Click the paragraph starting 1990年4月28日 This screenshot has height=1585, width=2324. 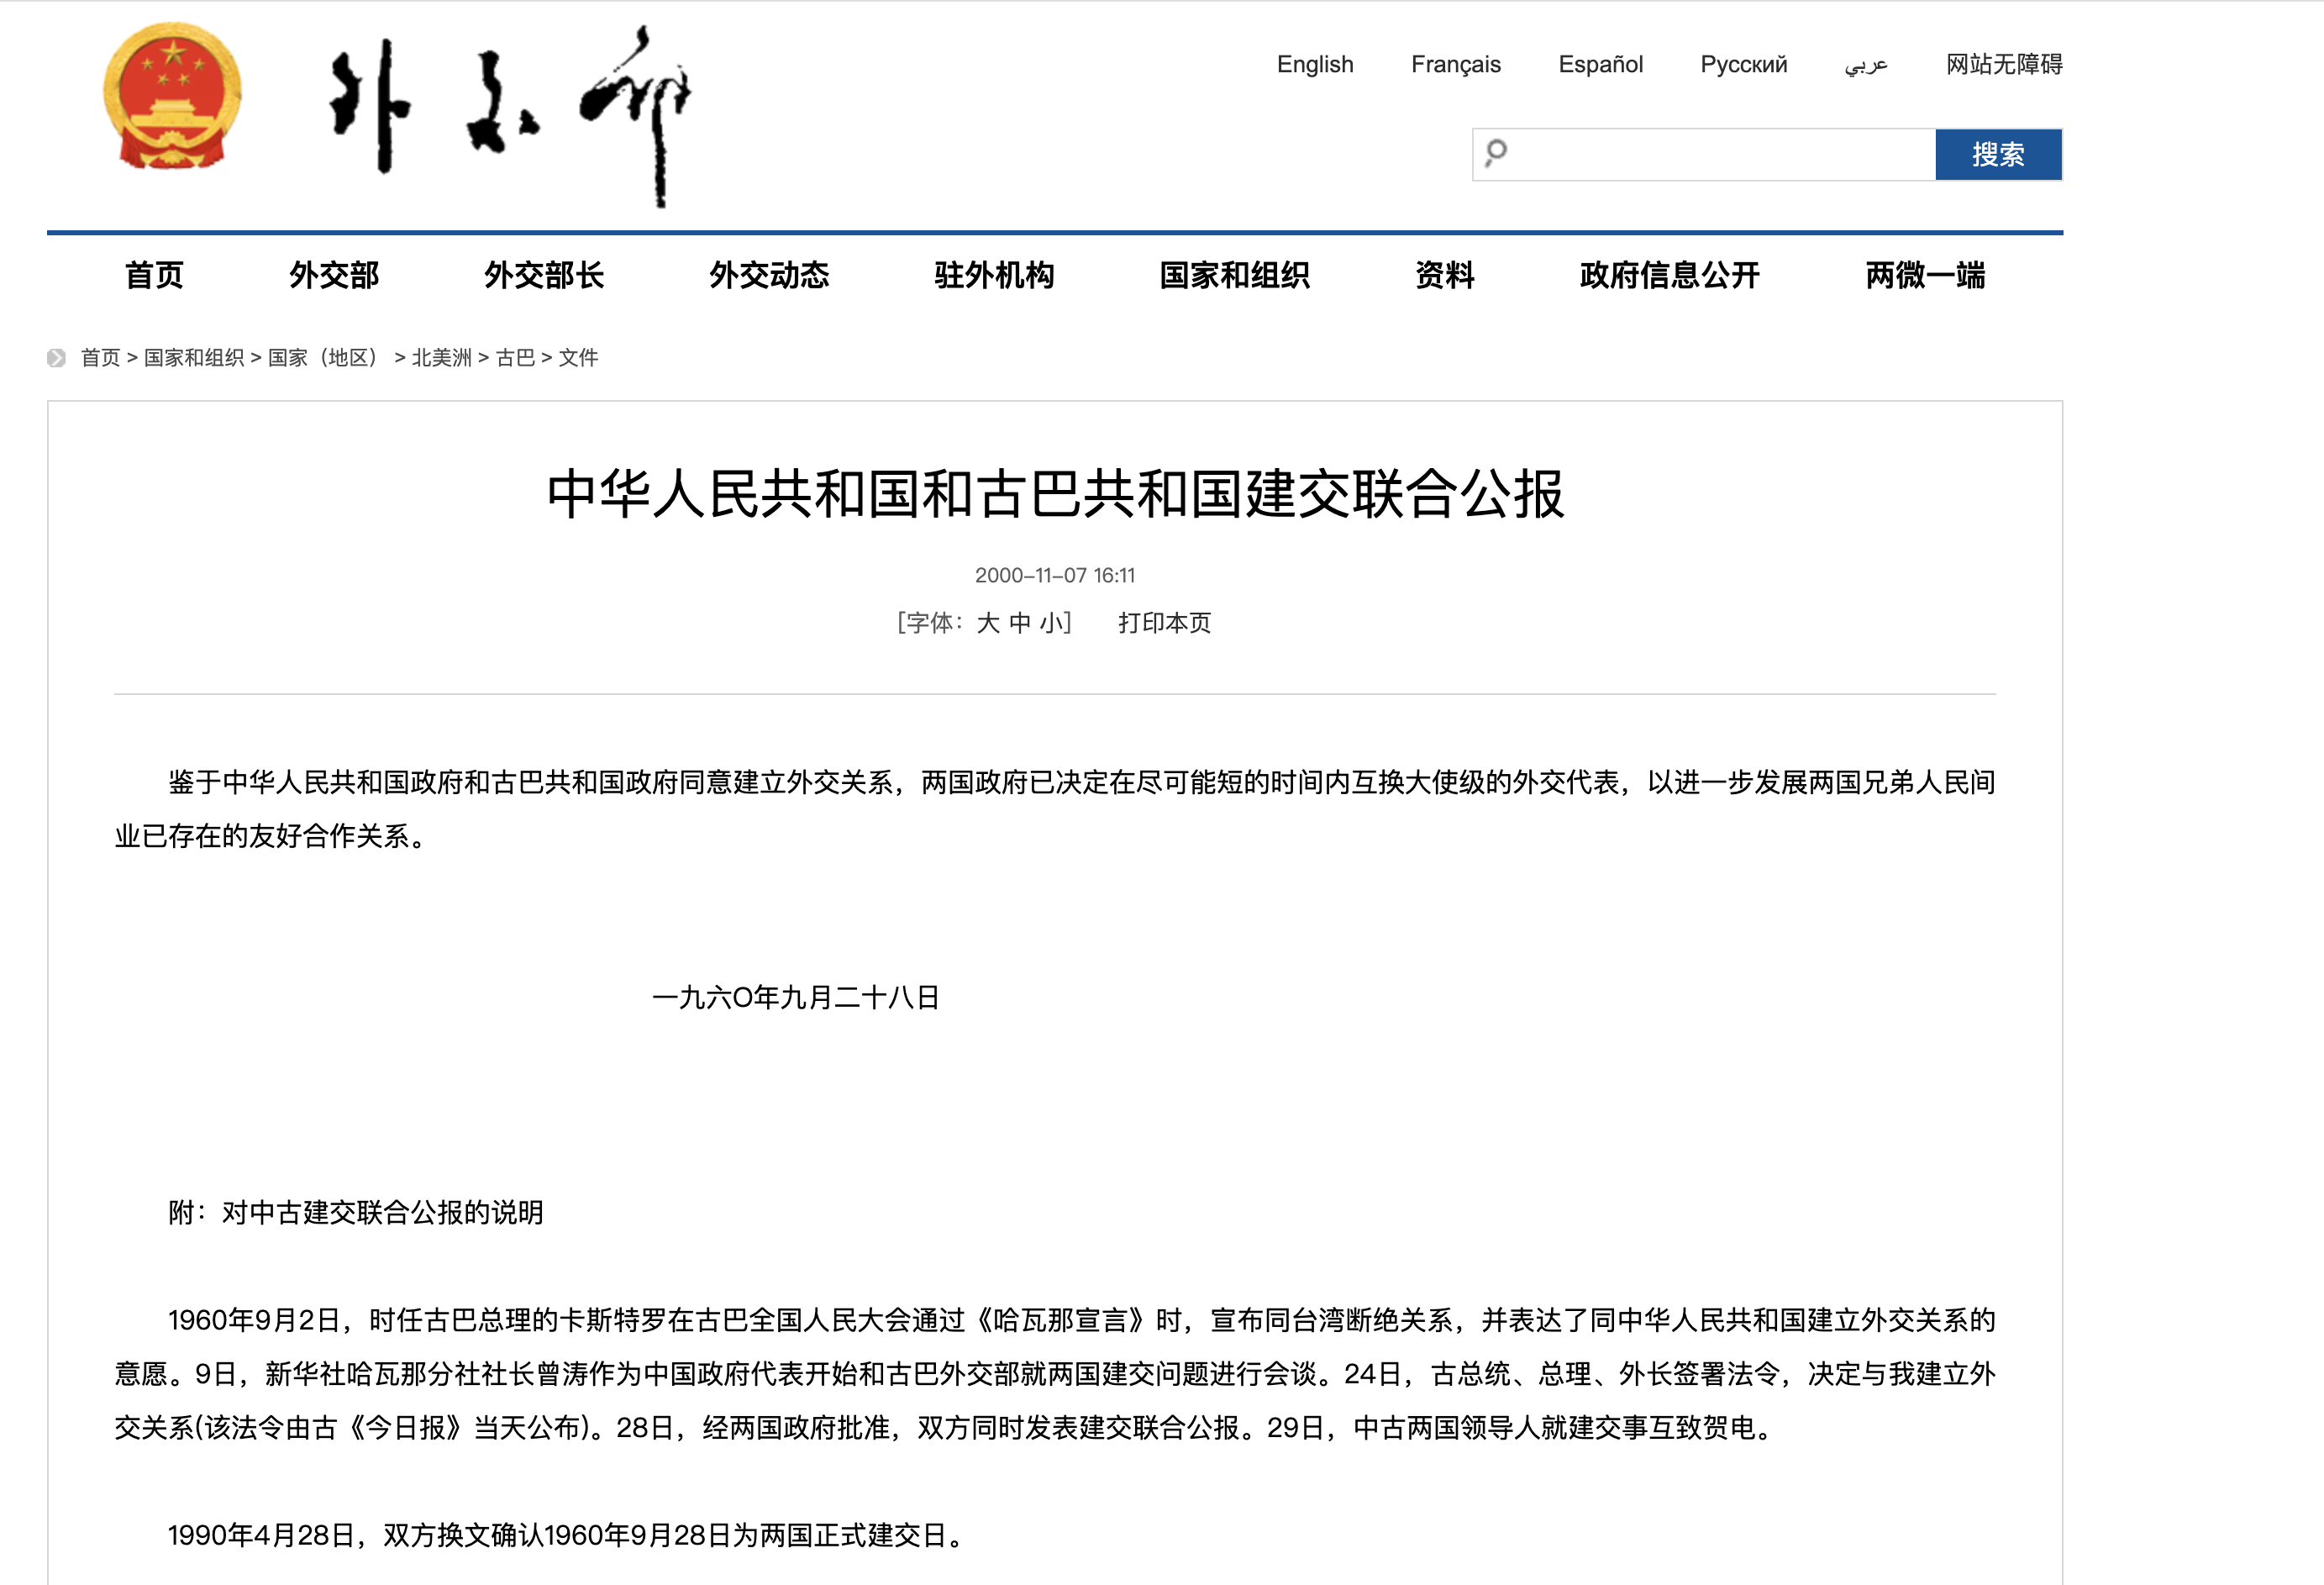(566, 1535)
